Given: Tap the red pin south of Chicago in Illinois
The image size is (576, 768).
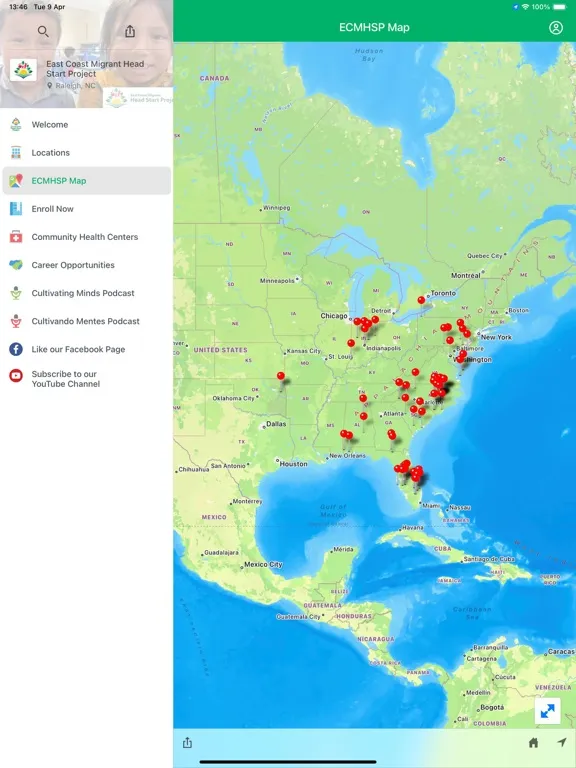Looking at the screenshot, I should pyautogui.click(x=351, y=343).
